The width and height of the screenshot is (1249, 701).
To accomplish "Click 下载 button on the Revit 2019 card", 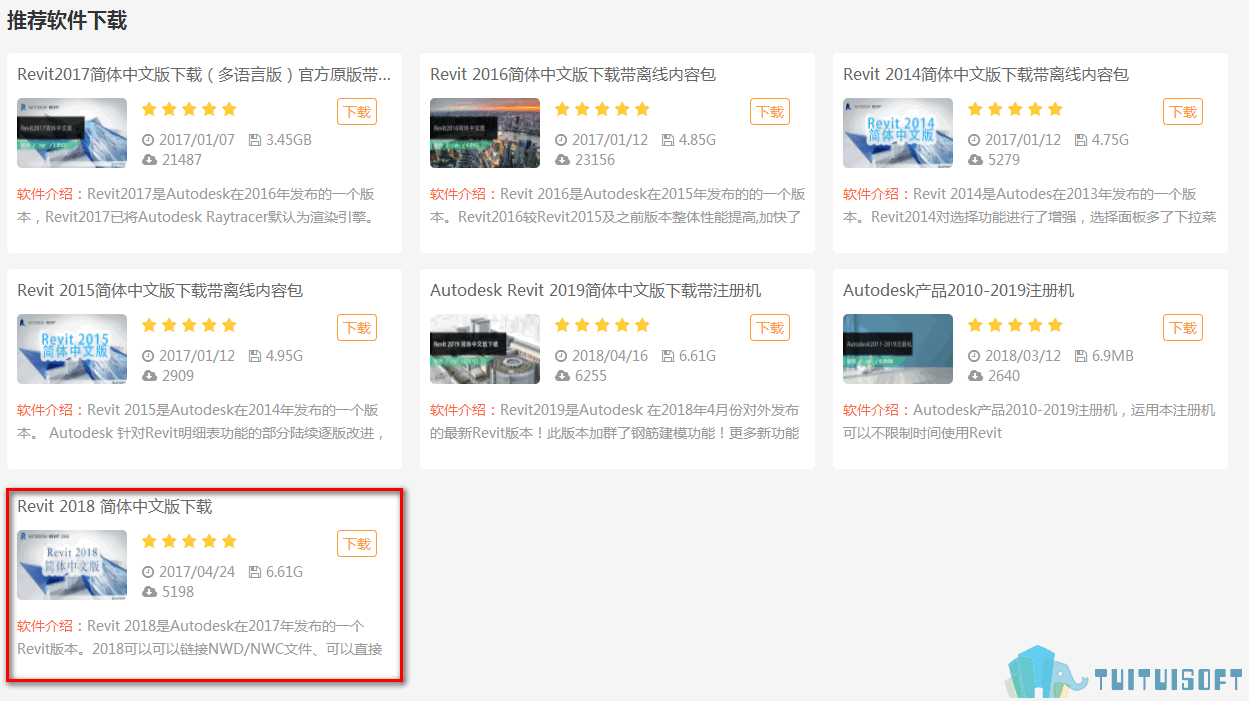I will pyautogui.click(x=770, y=328).
